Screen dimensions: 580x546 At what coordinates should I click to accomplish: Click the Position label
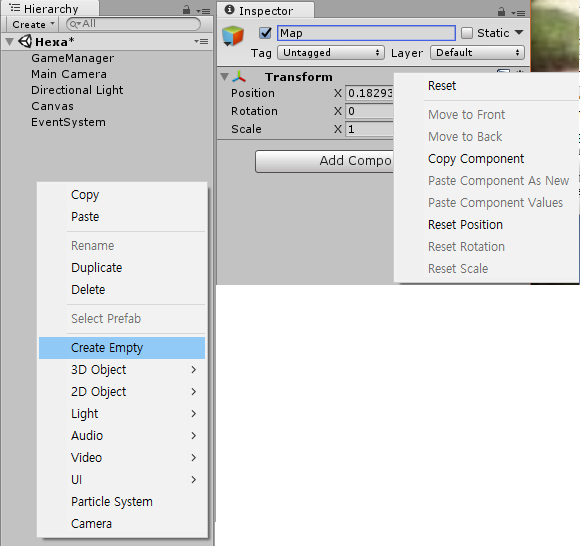[253, 93]
